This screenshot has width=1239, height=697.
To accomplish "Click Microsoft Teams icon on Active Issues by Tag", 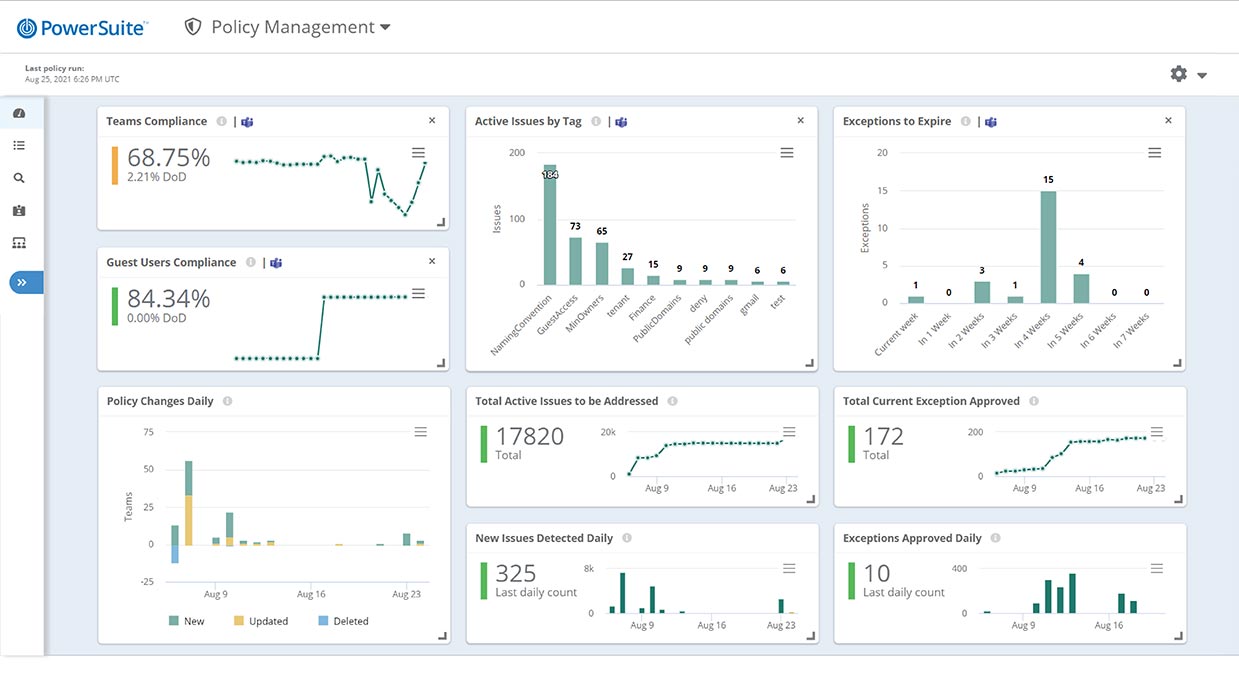I will [x=621, y=121].
